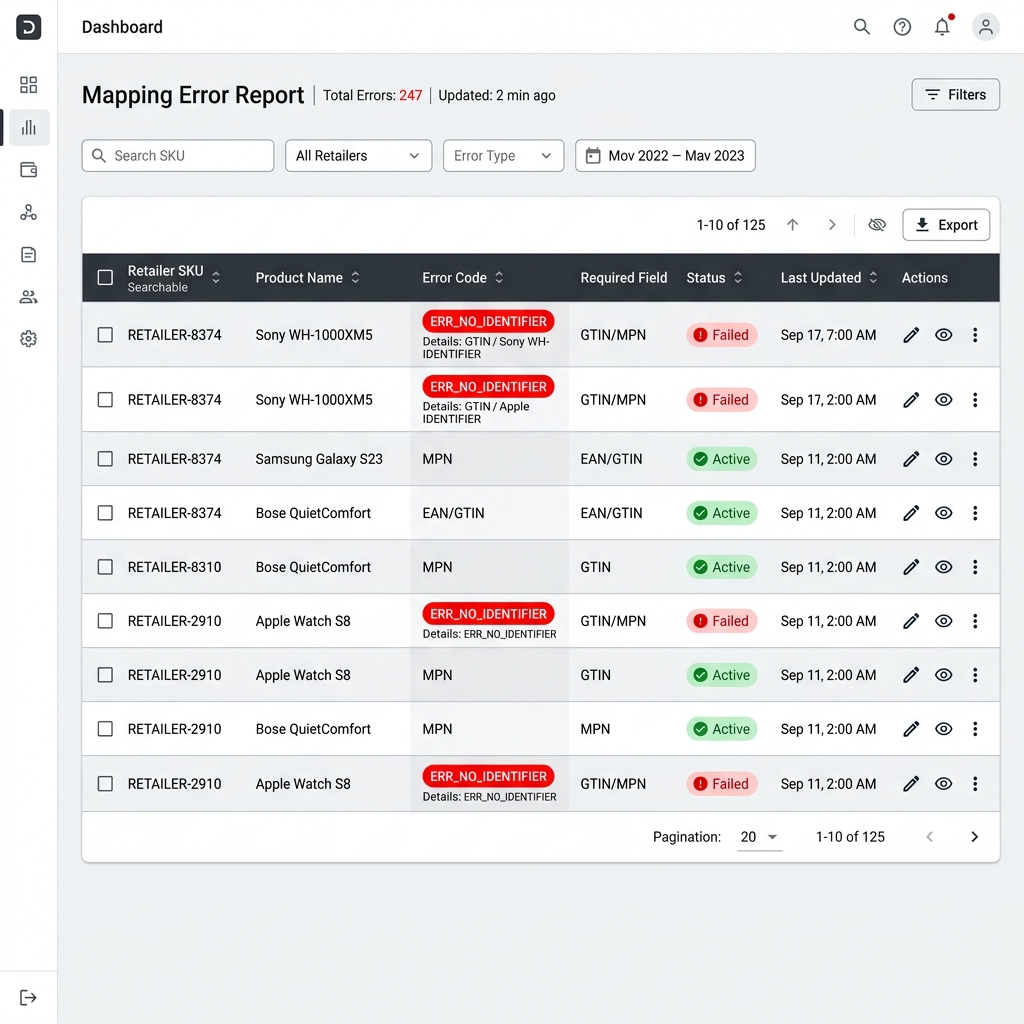This screenshot has width=1024, height=1024.
Task: Open the Error Type dropdown
Action: point(504,155)
